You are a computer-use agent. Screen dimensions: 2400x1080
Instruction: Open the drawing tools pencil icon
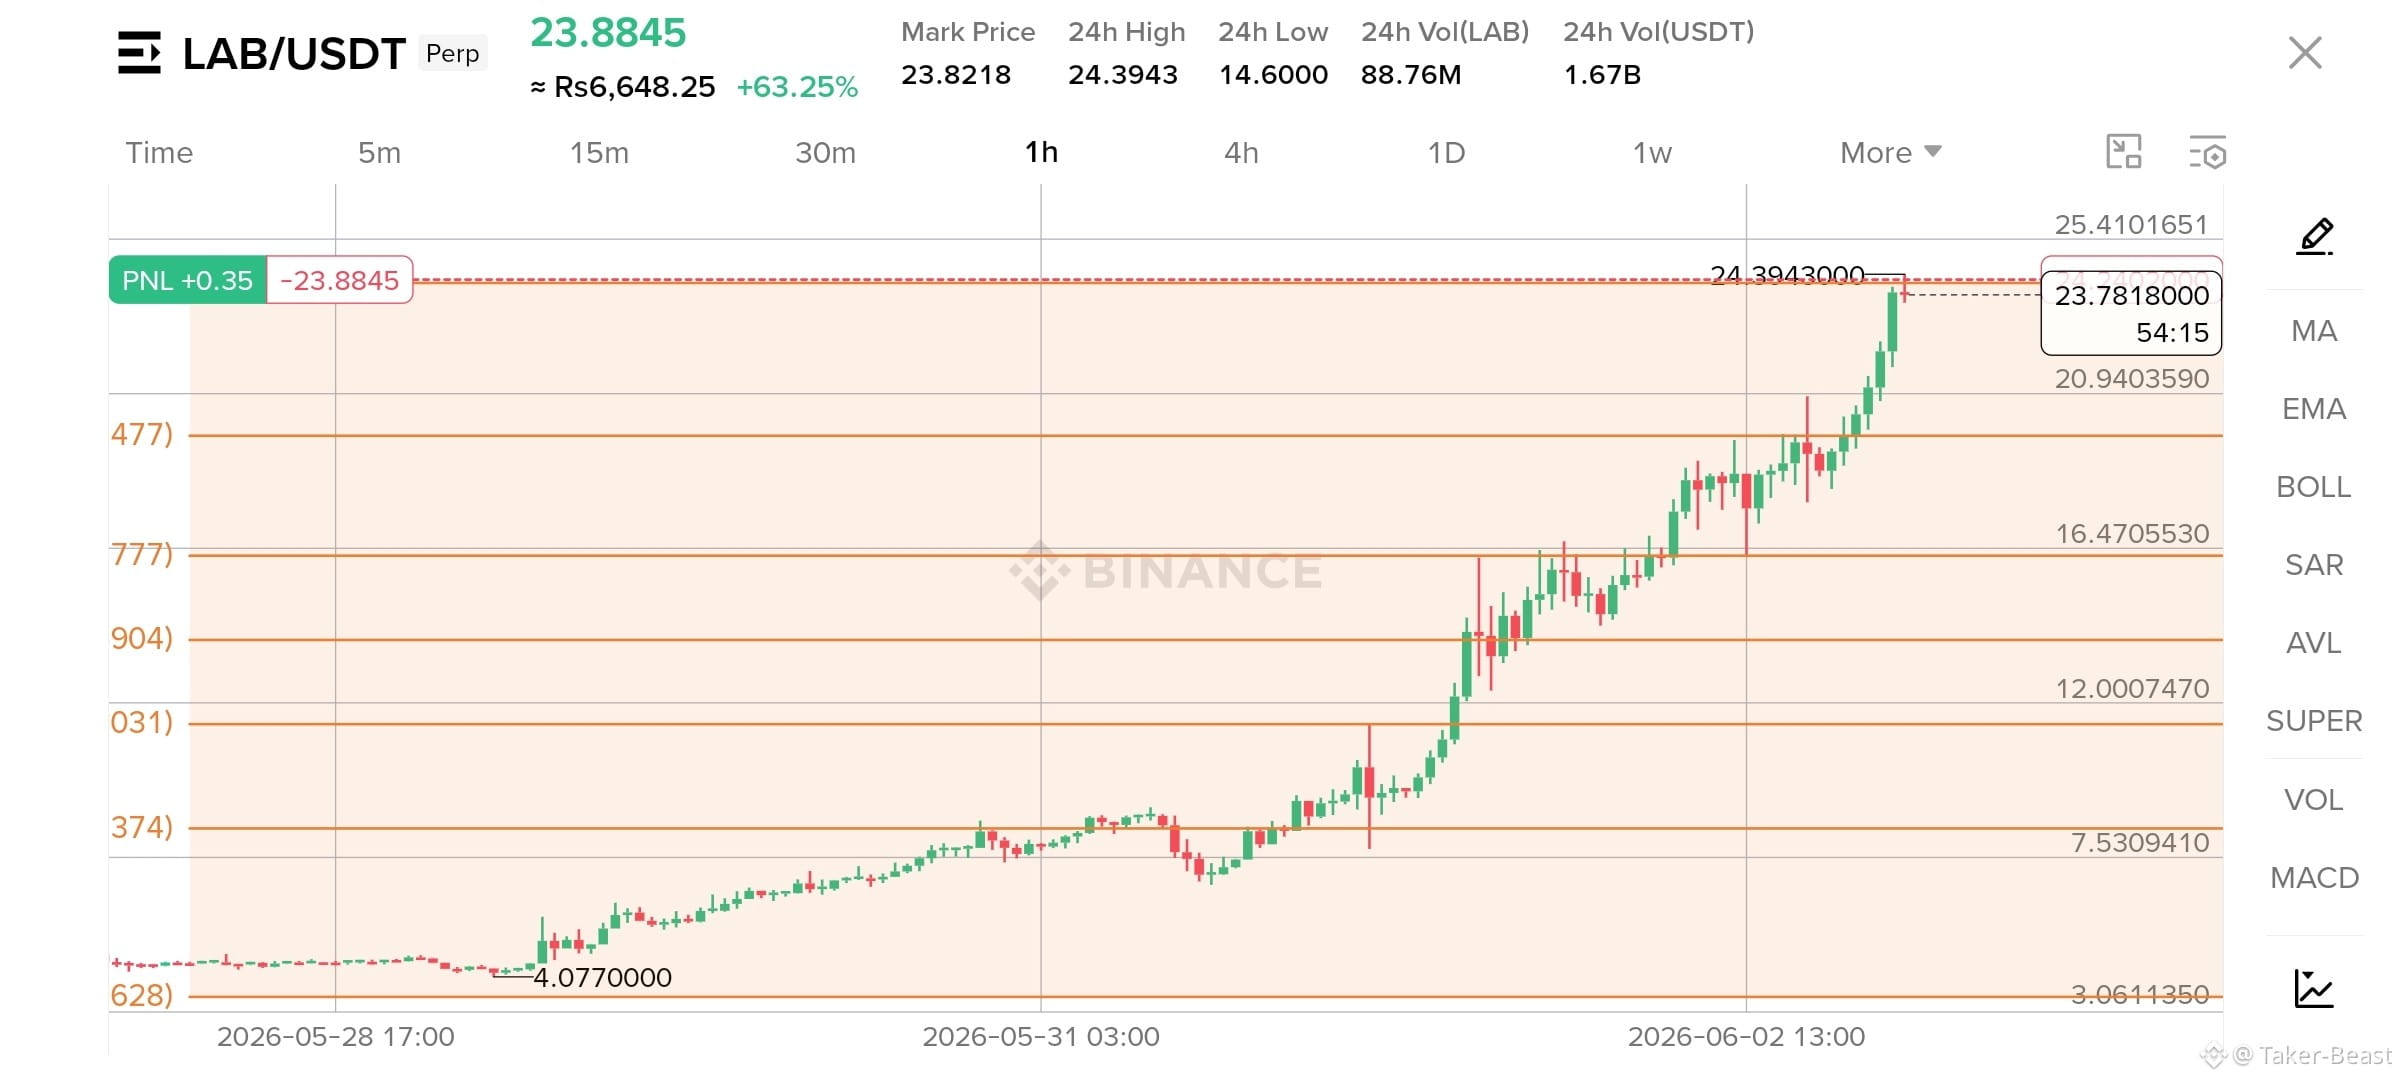2315,237
